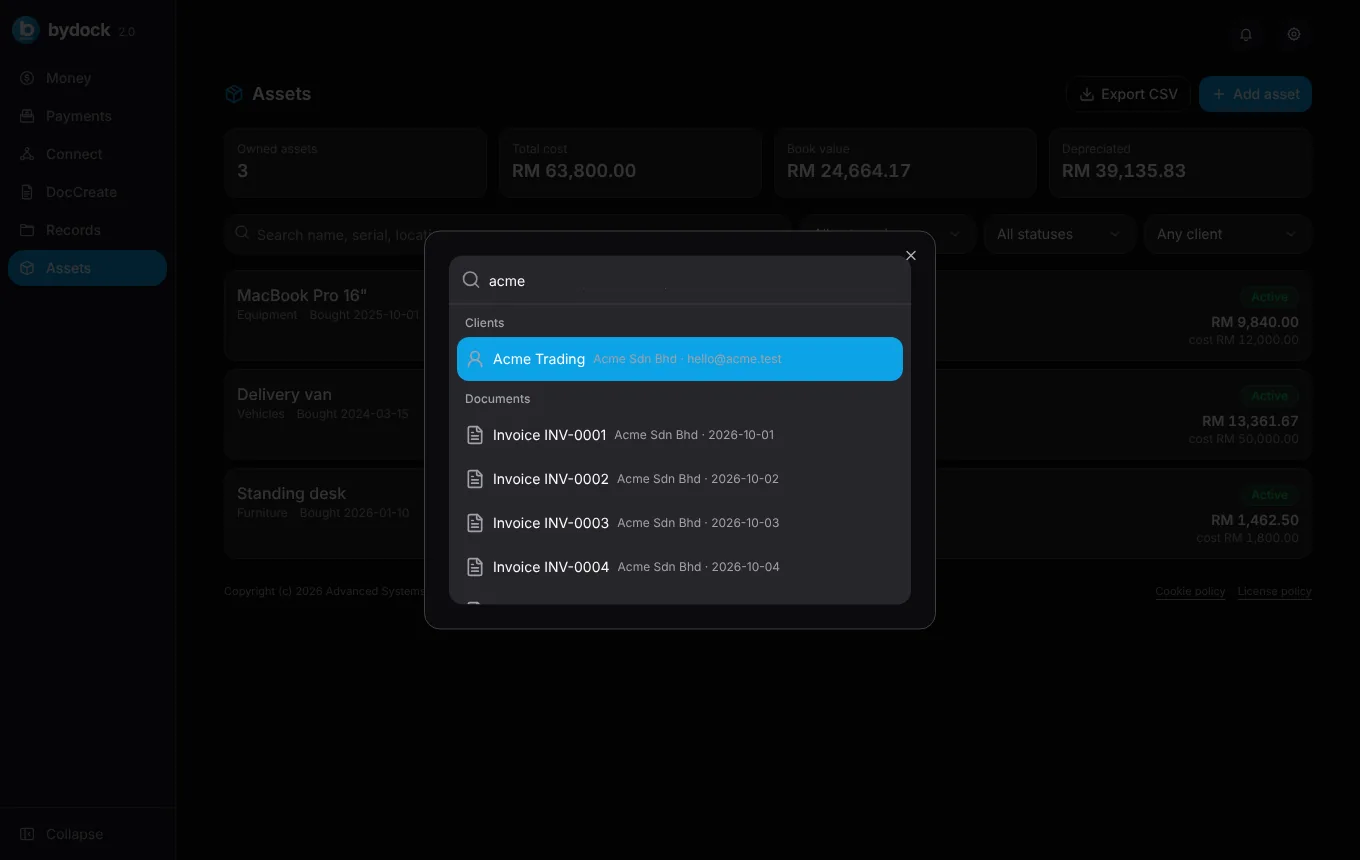Open Connect via its sidebar icon
Screen dimensions: 1360x860
point(27,154)
